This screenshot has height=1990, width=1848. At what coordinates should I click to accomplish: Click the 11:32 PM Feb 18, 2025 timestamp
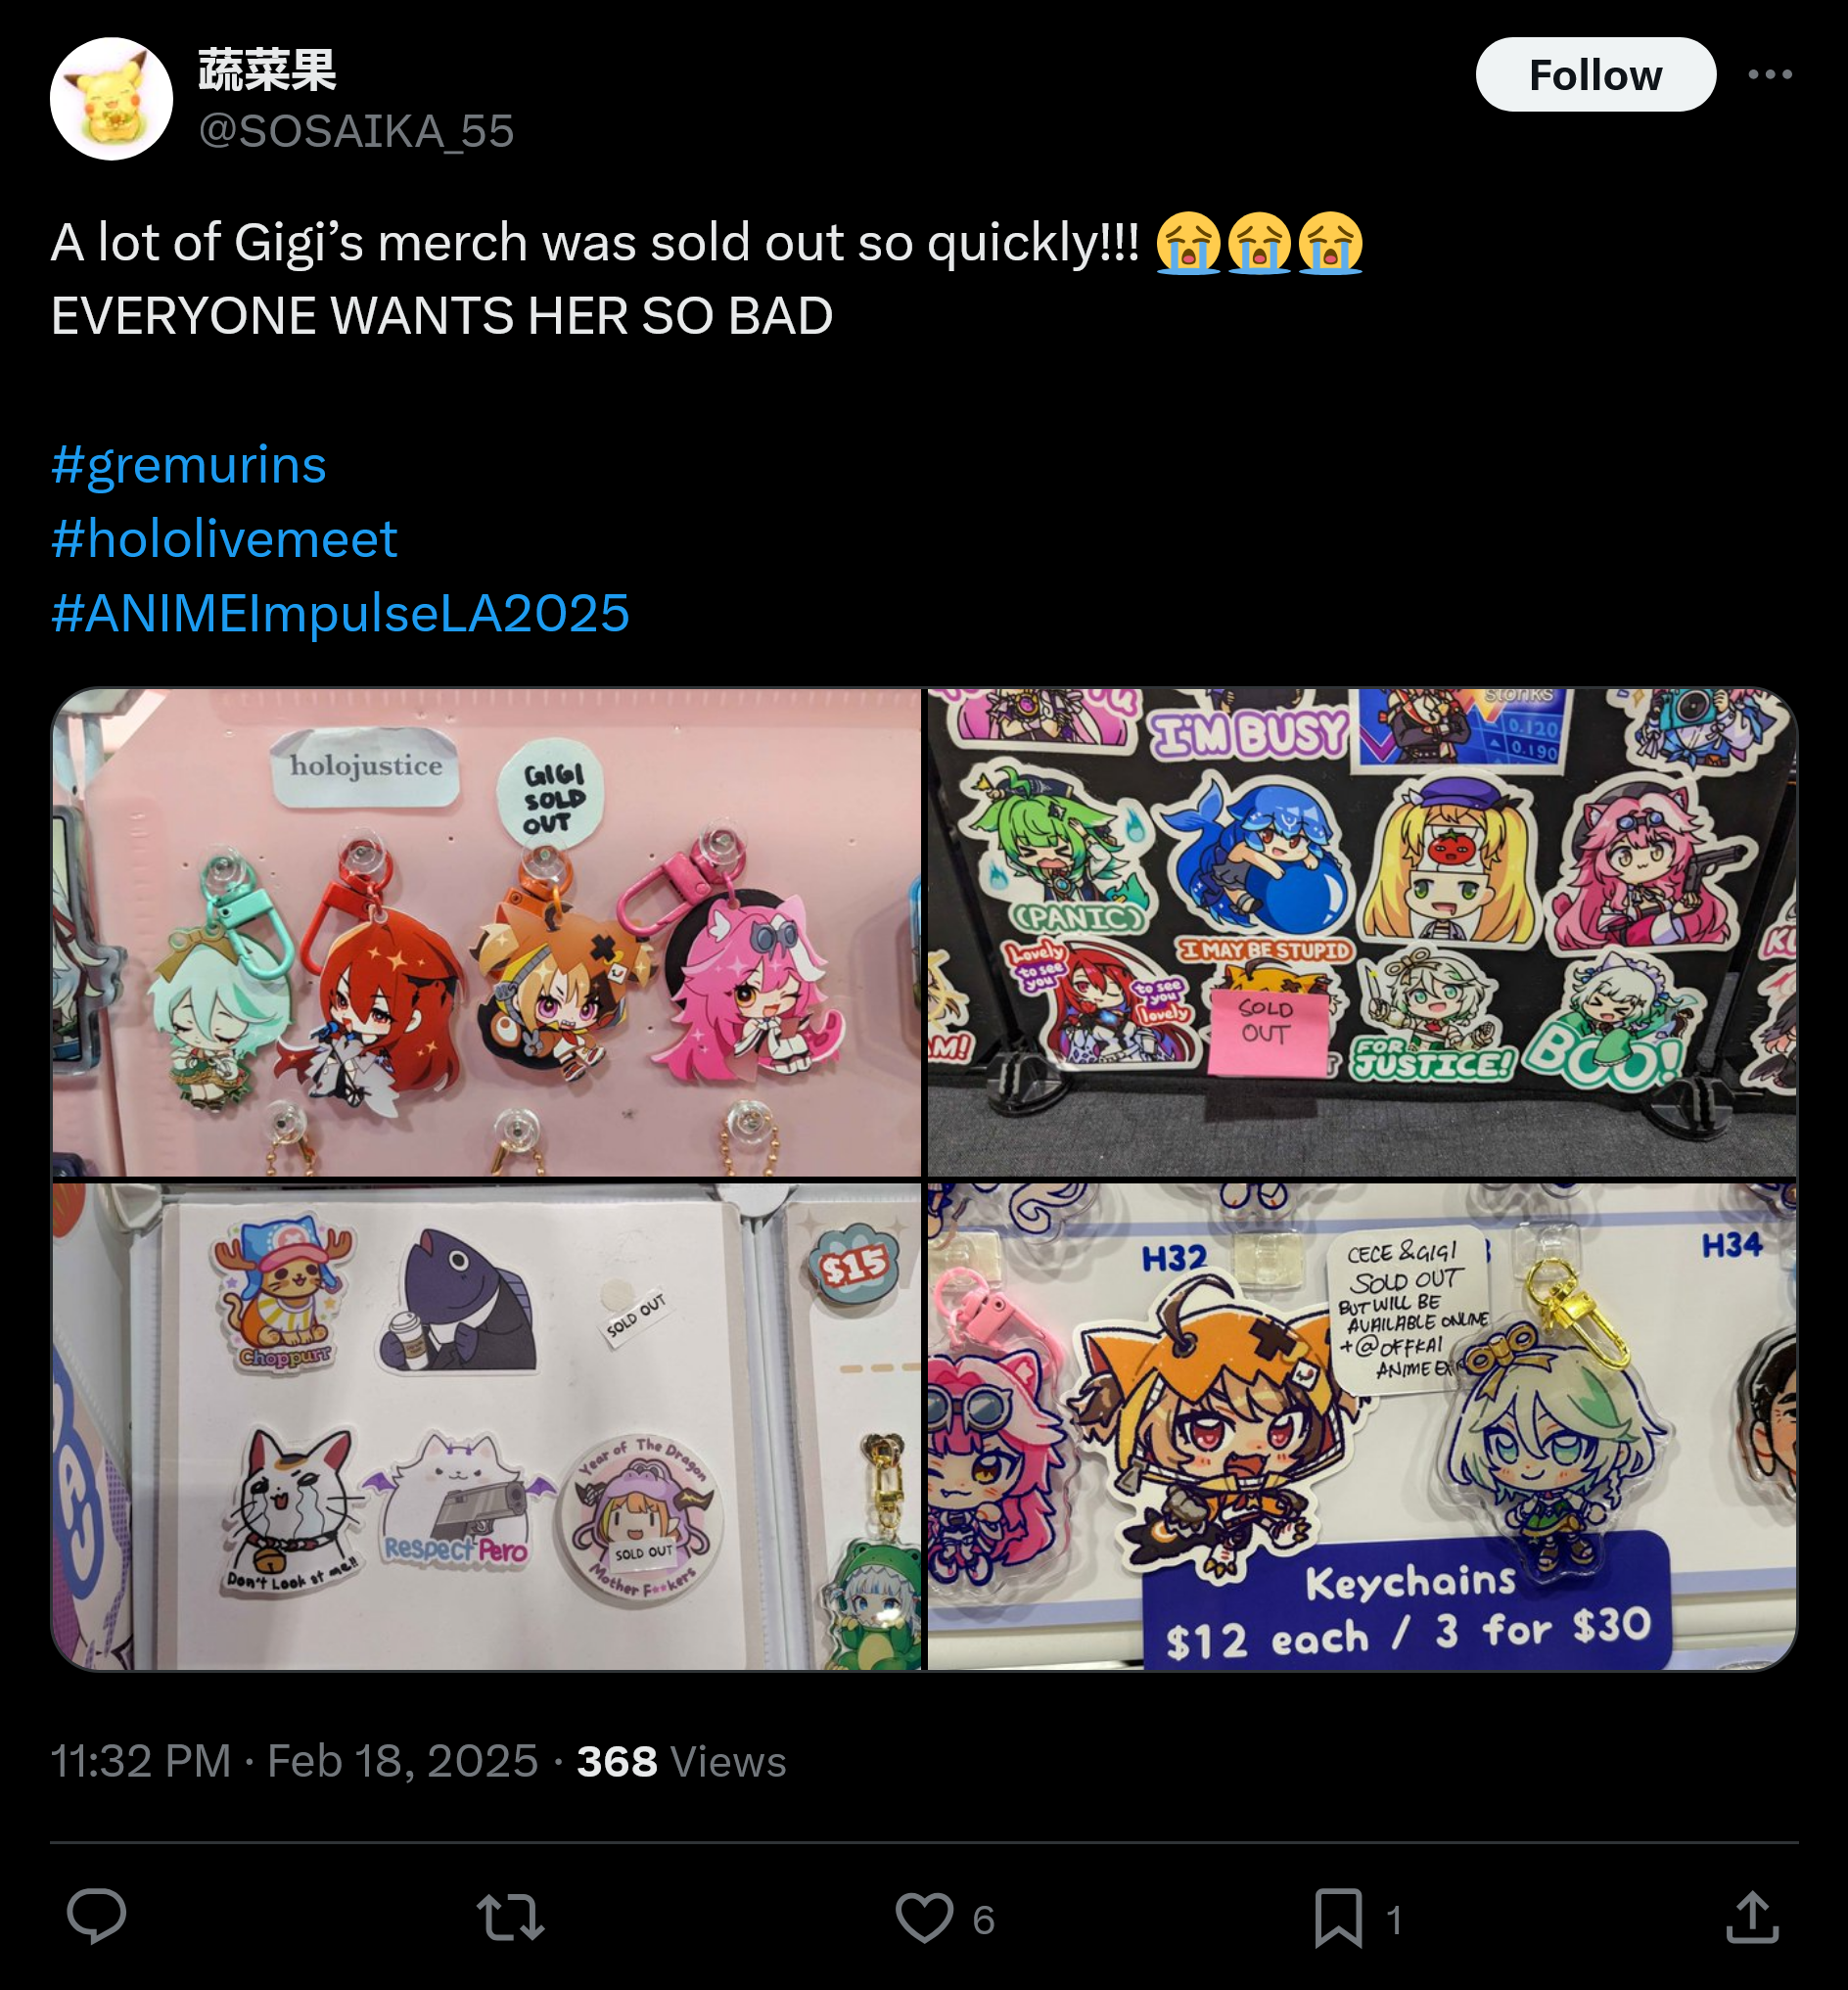pos(294,1762)
